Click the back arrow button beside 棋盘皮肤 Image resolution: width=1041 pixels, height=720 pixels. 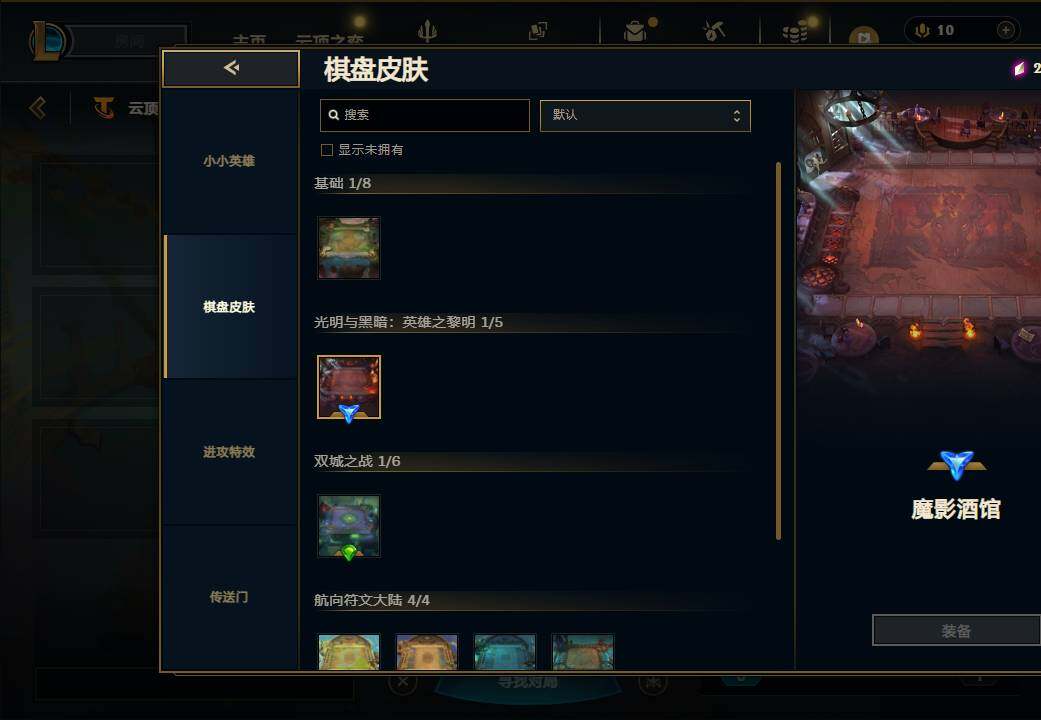point(231,68)
